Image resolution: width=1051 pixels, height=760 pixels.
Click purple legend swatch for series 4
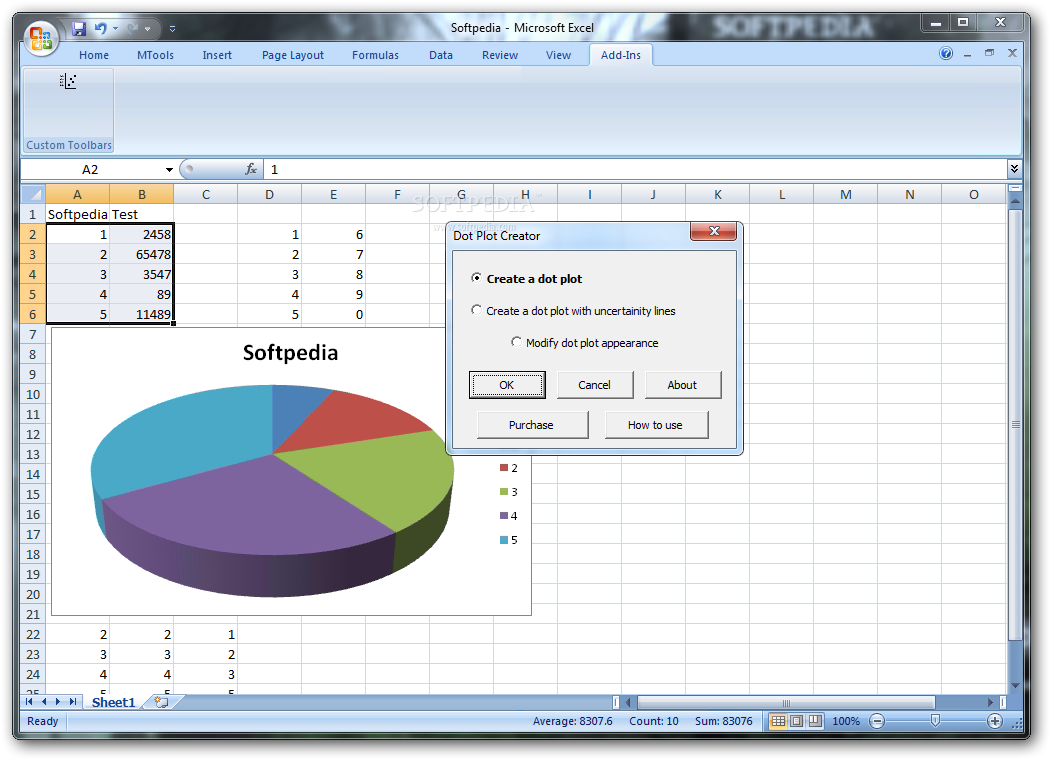[x=504, y=516]
